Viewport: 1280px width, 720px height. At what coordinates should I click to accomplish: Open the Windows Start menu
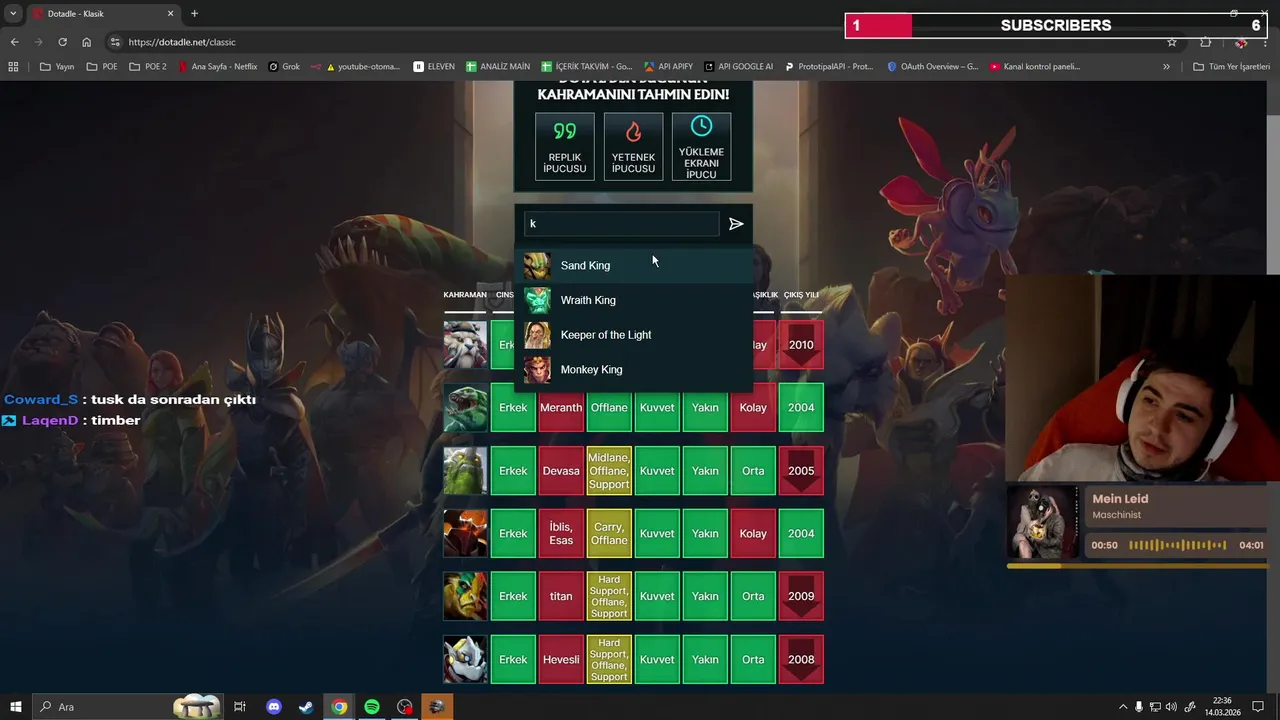coord(16,707)
